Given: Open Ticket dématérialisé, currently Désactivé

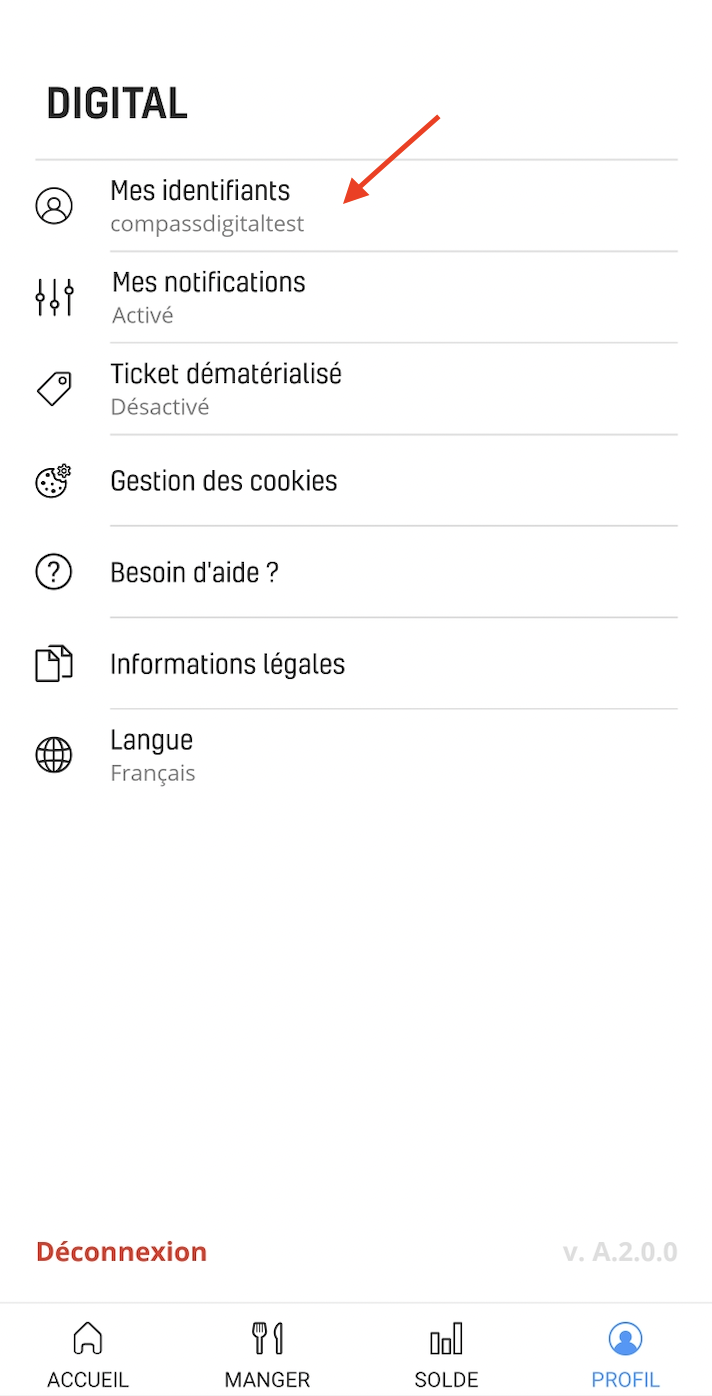Looking at the screenshot, I should pyautogui.click(x=356, y=389).
